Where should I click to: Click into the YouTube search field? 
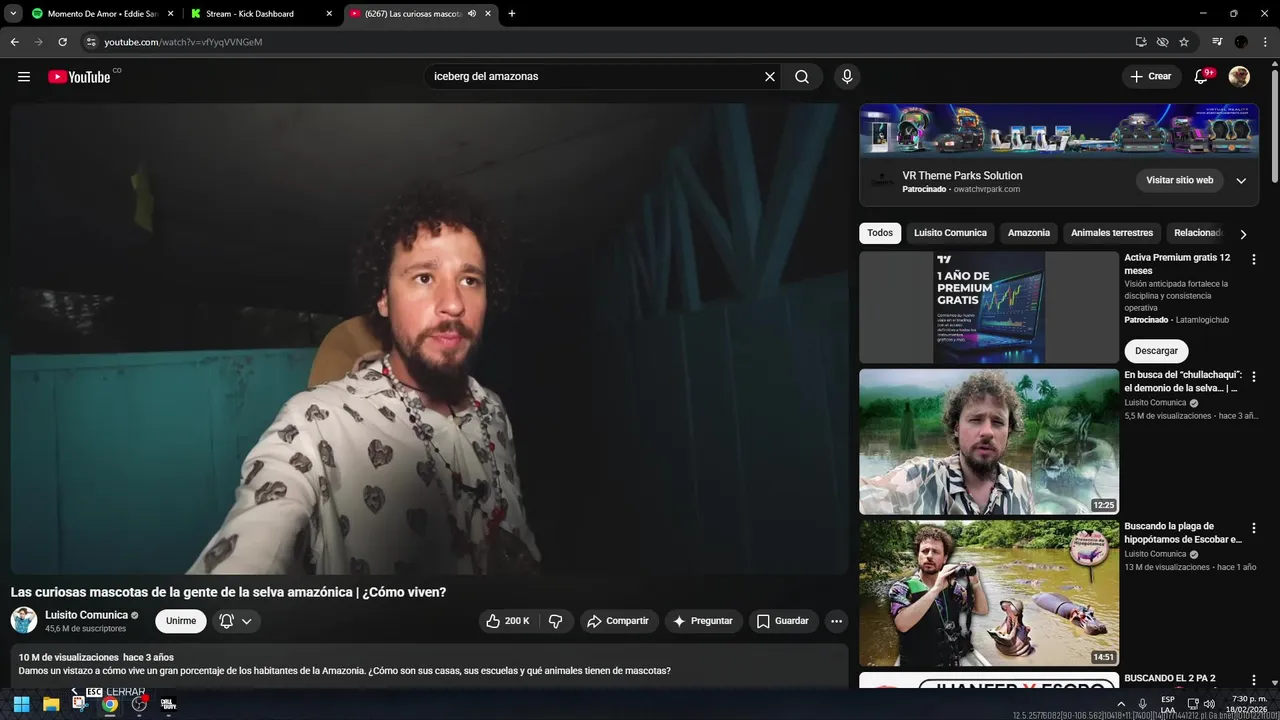[595, 76]
